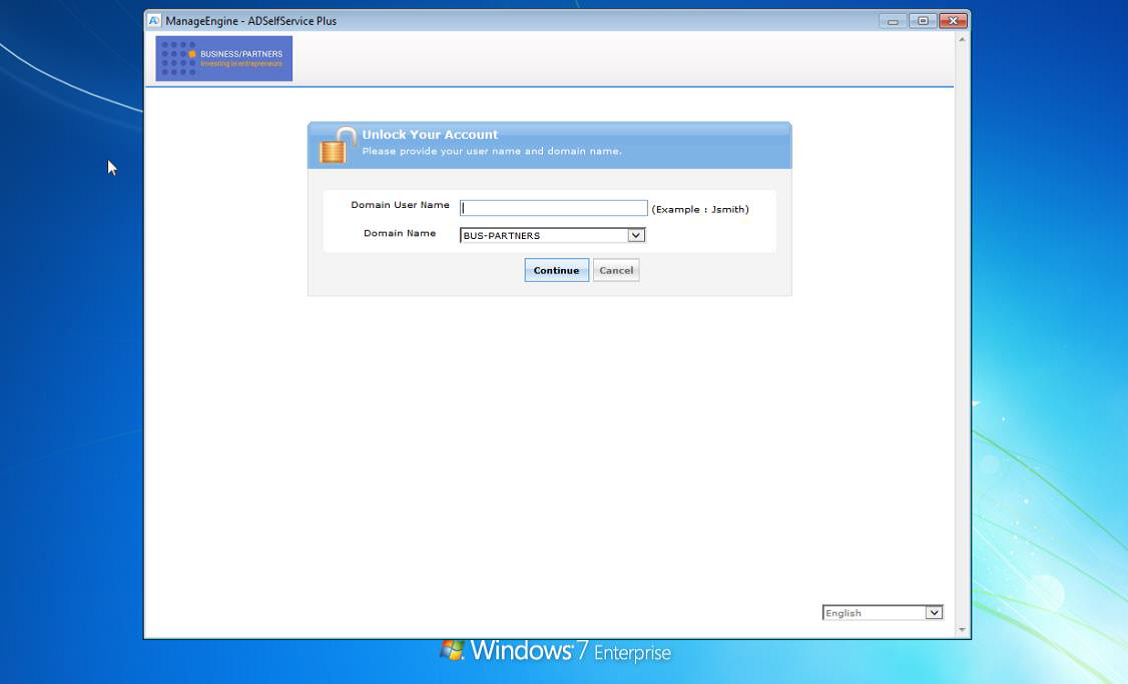1128x684 pixels.
Task: Click the ADSelfService Plus title bar icon
Action: (x=154, y=21)
